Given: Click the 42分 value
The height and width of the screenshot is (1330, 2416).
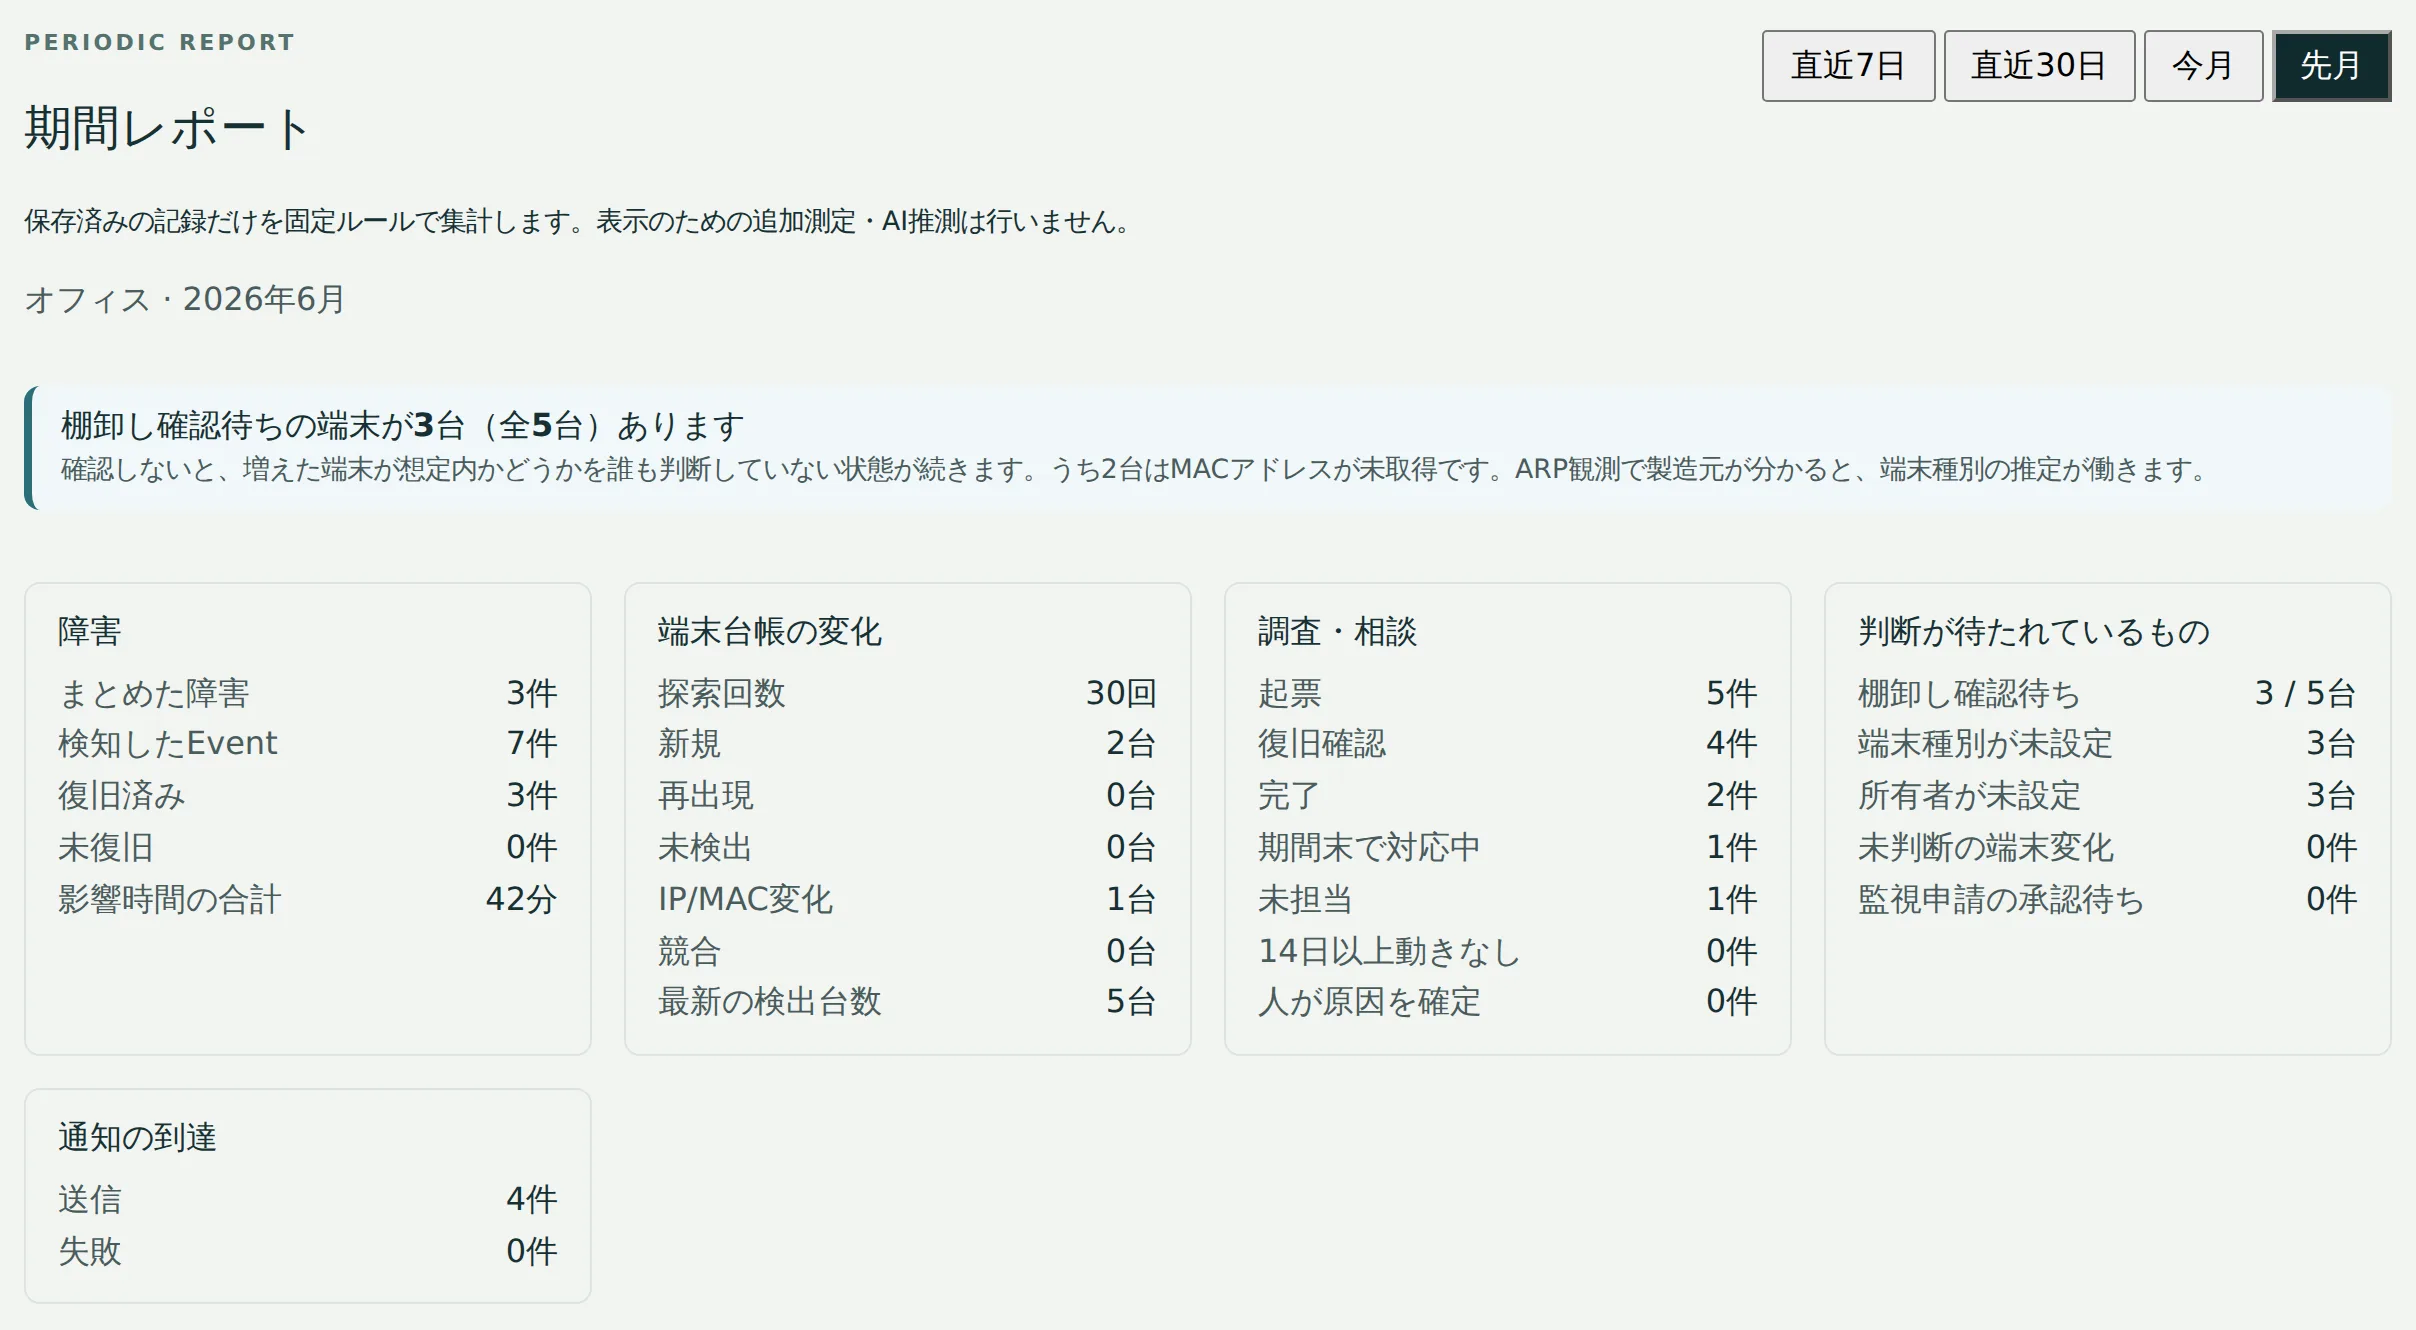Looking at the screenshot, I should coord(521,899).
